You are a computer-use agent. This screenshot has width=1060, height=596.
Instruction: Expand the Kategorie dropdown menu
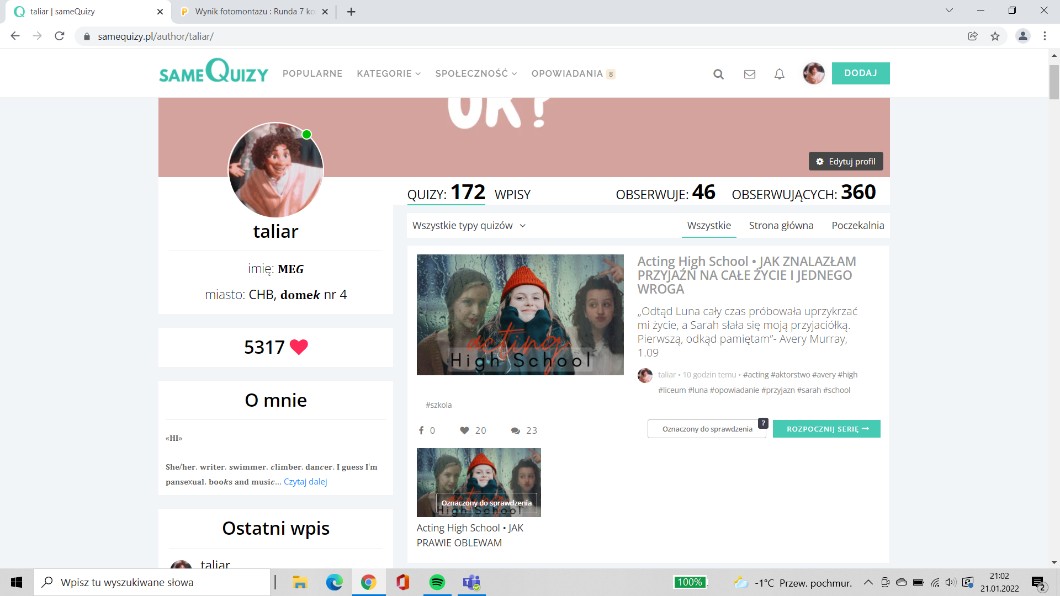coord(388,74)
